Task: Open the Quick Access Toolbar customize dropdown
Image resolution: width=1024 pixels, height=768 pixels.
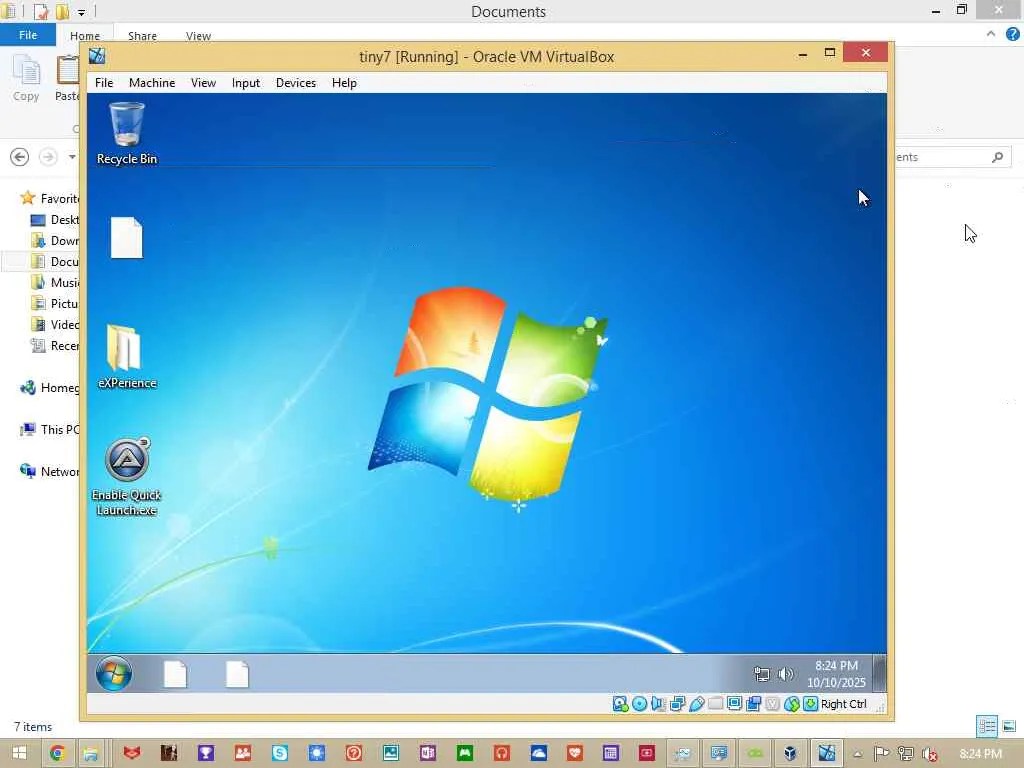Action: [x=81, y=12]
